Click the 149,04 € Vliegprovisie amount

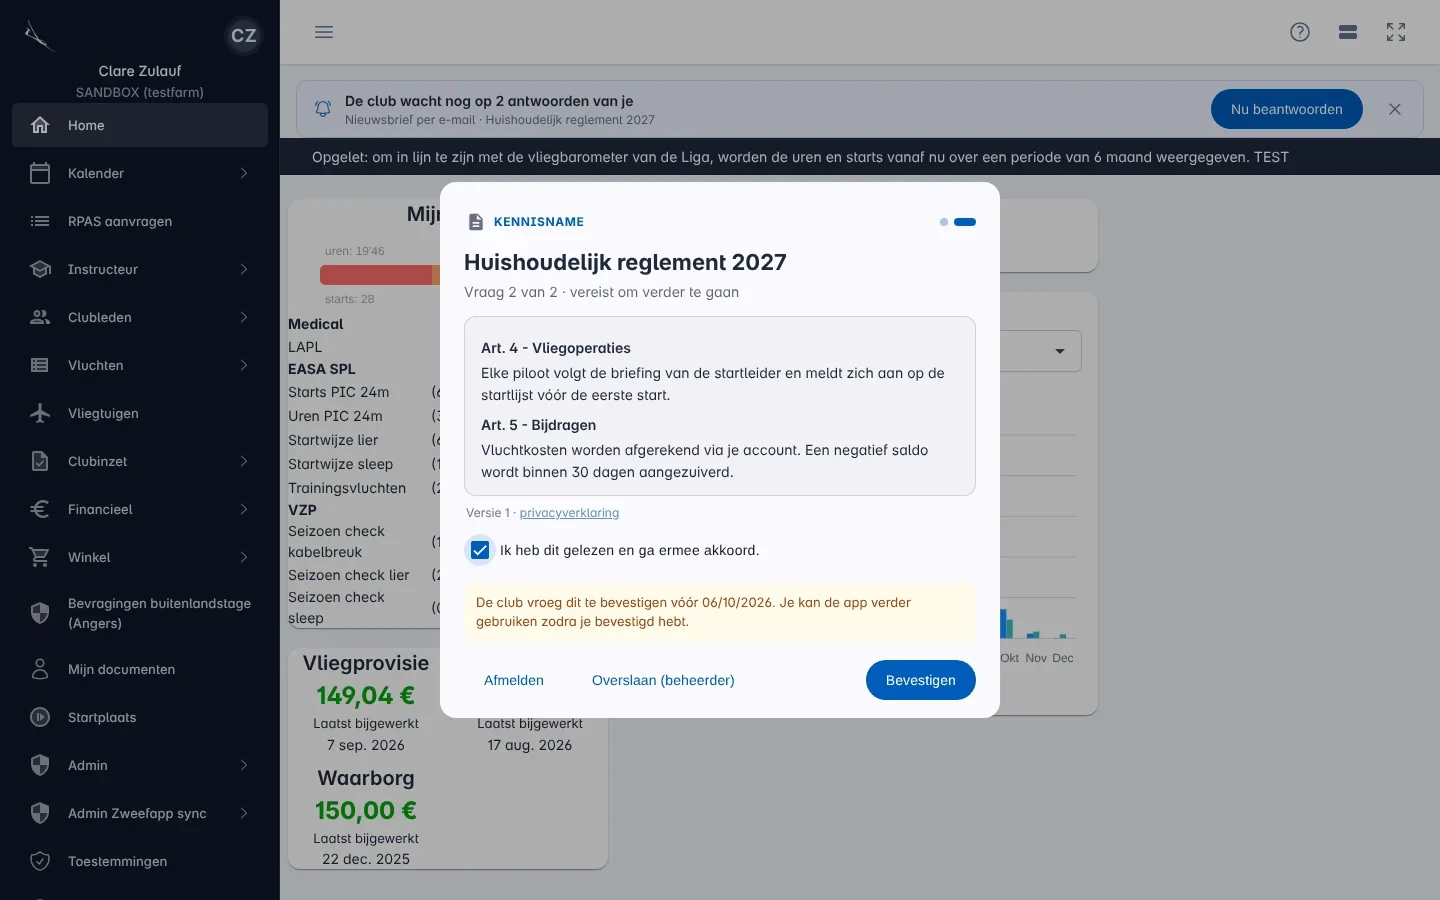[x=366, y=695]
